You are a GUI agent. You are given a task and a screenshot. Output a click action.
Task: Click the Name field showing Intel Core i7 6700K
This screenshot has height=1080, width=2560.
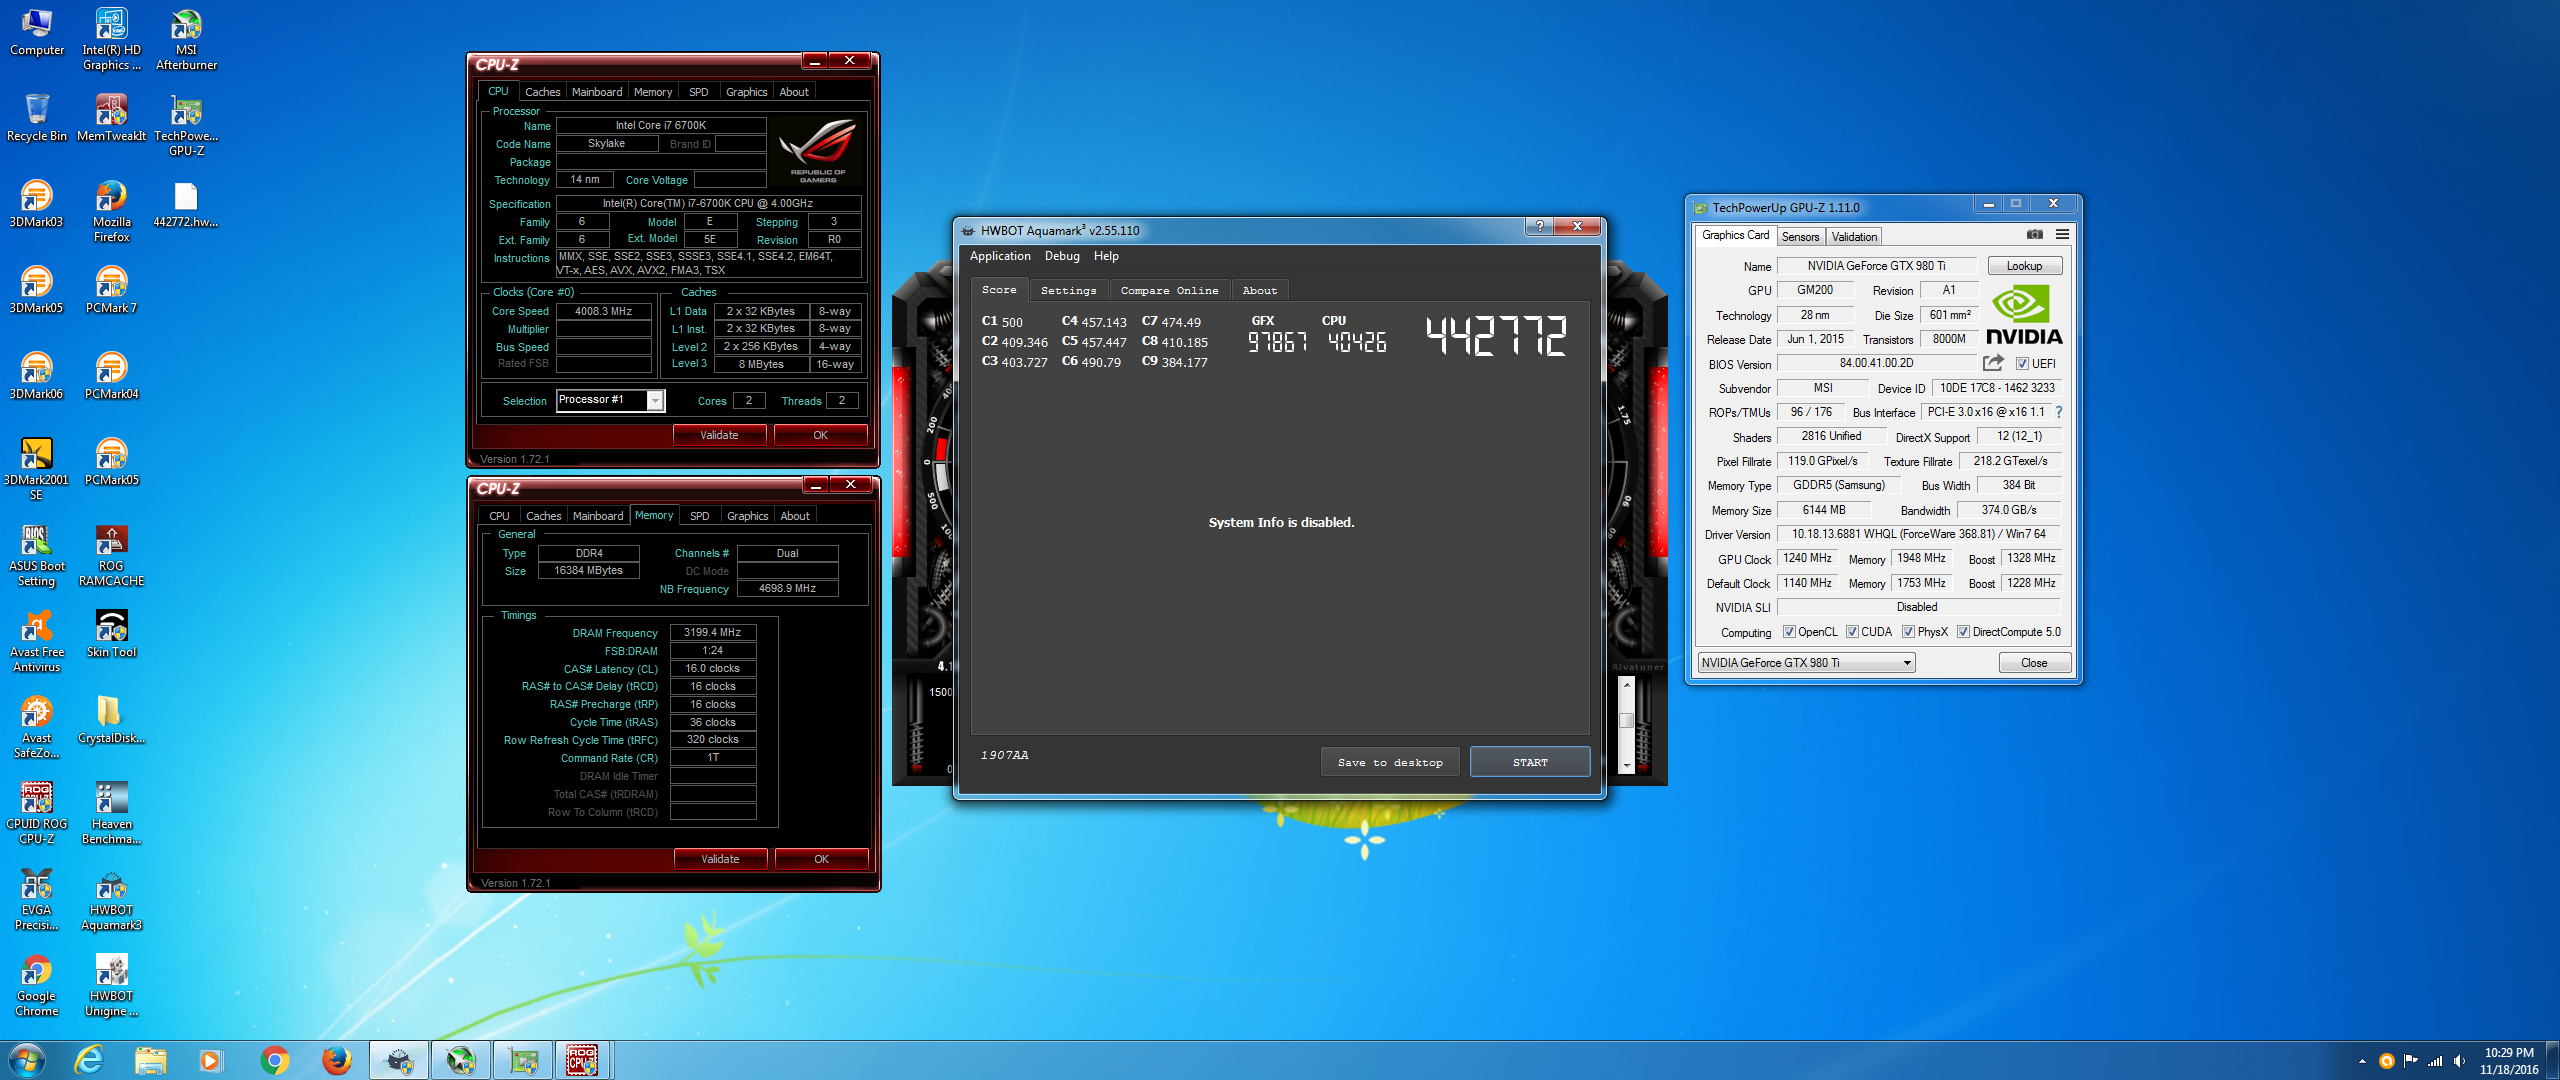coord(661,126)
